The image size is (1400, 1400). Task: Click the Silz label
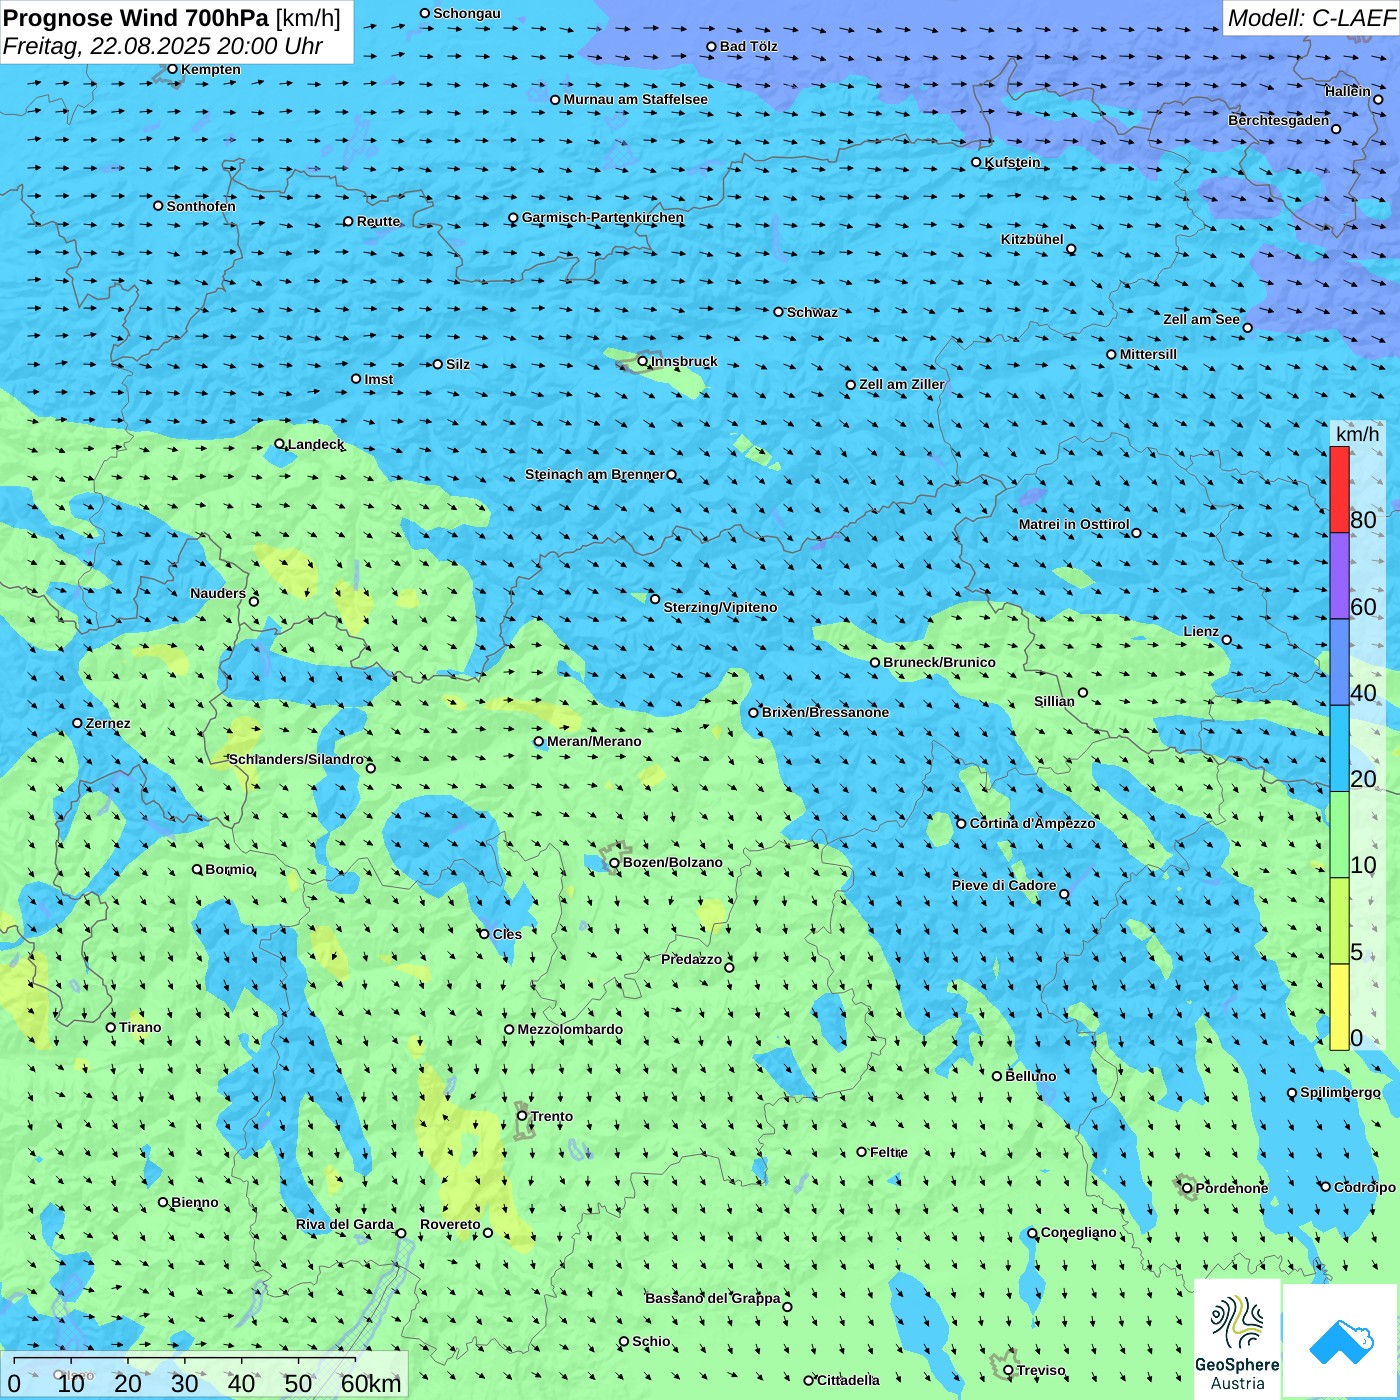[458, 364]
